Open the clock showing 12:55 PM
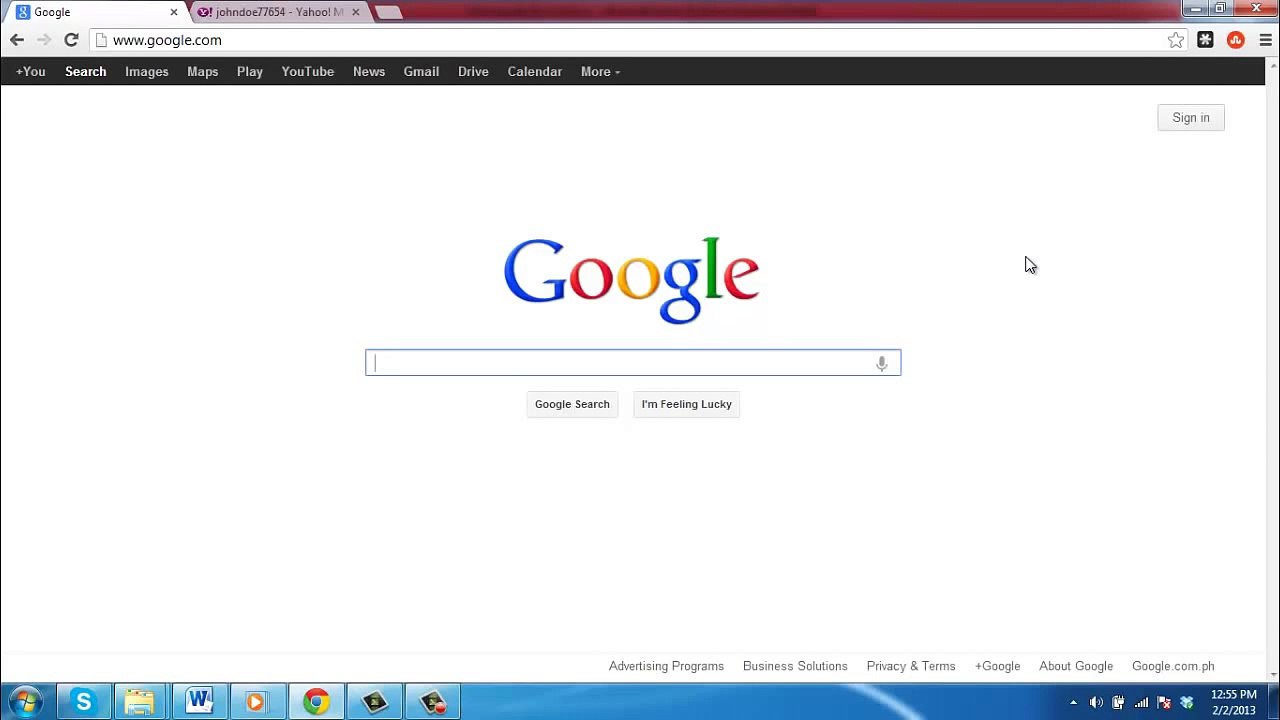The image size is (1280, 720). [1233, 702]
